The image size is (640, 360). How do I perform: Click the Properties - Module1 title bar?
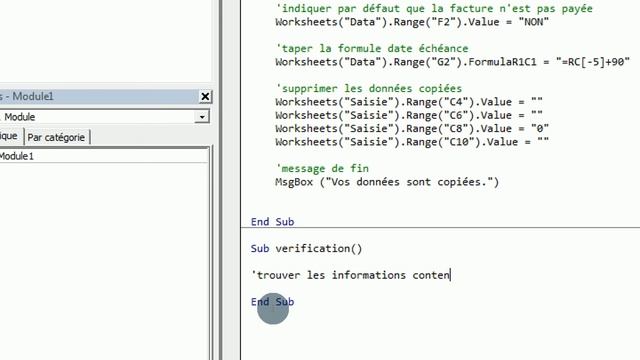[98, 97]
